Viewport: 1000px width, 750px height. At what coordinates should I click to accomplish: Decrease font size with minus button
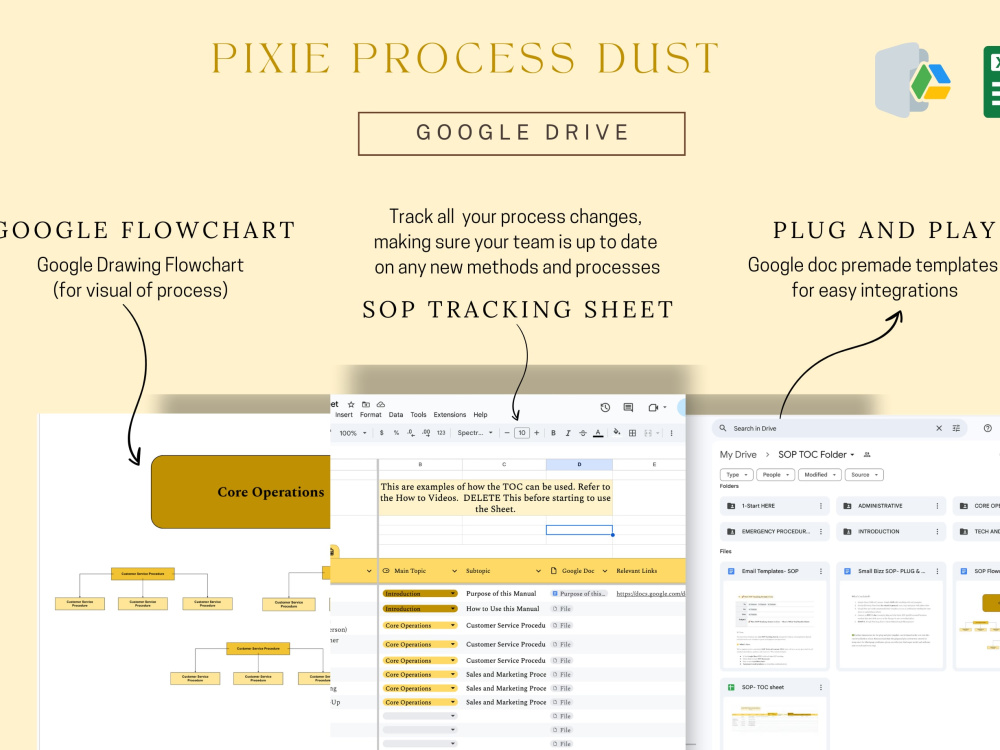point(507,433)
